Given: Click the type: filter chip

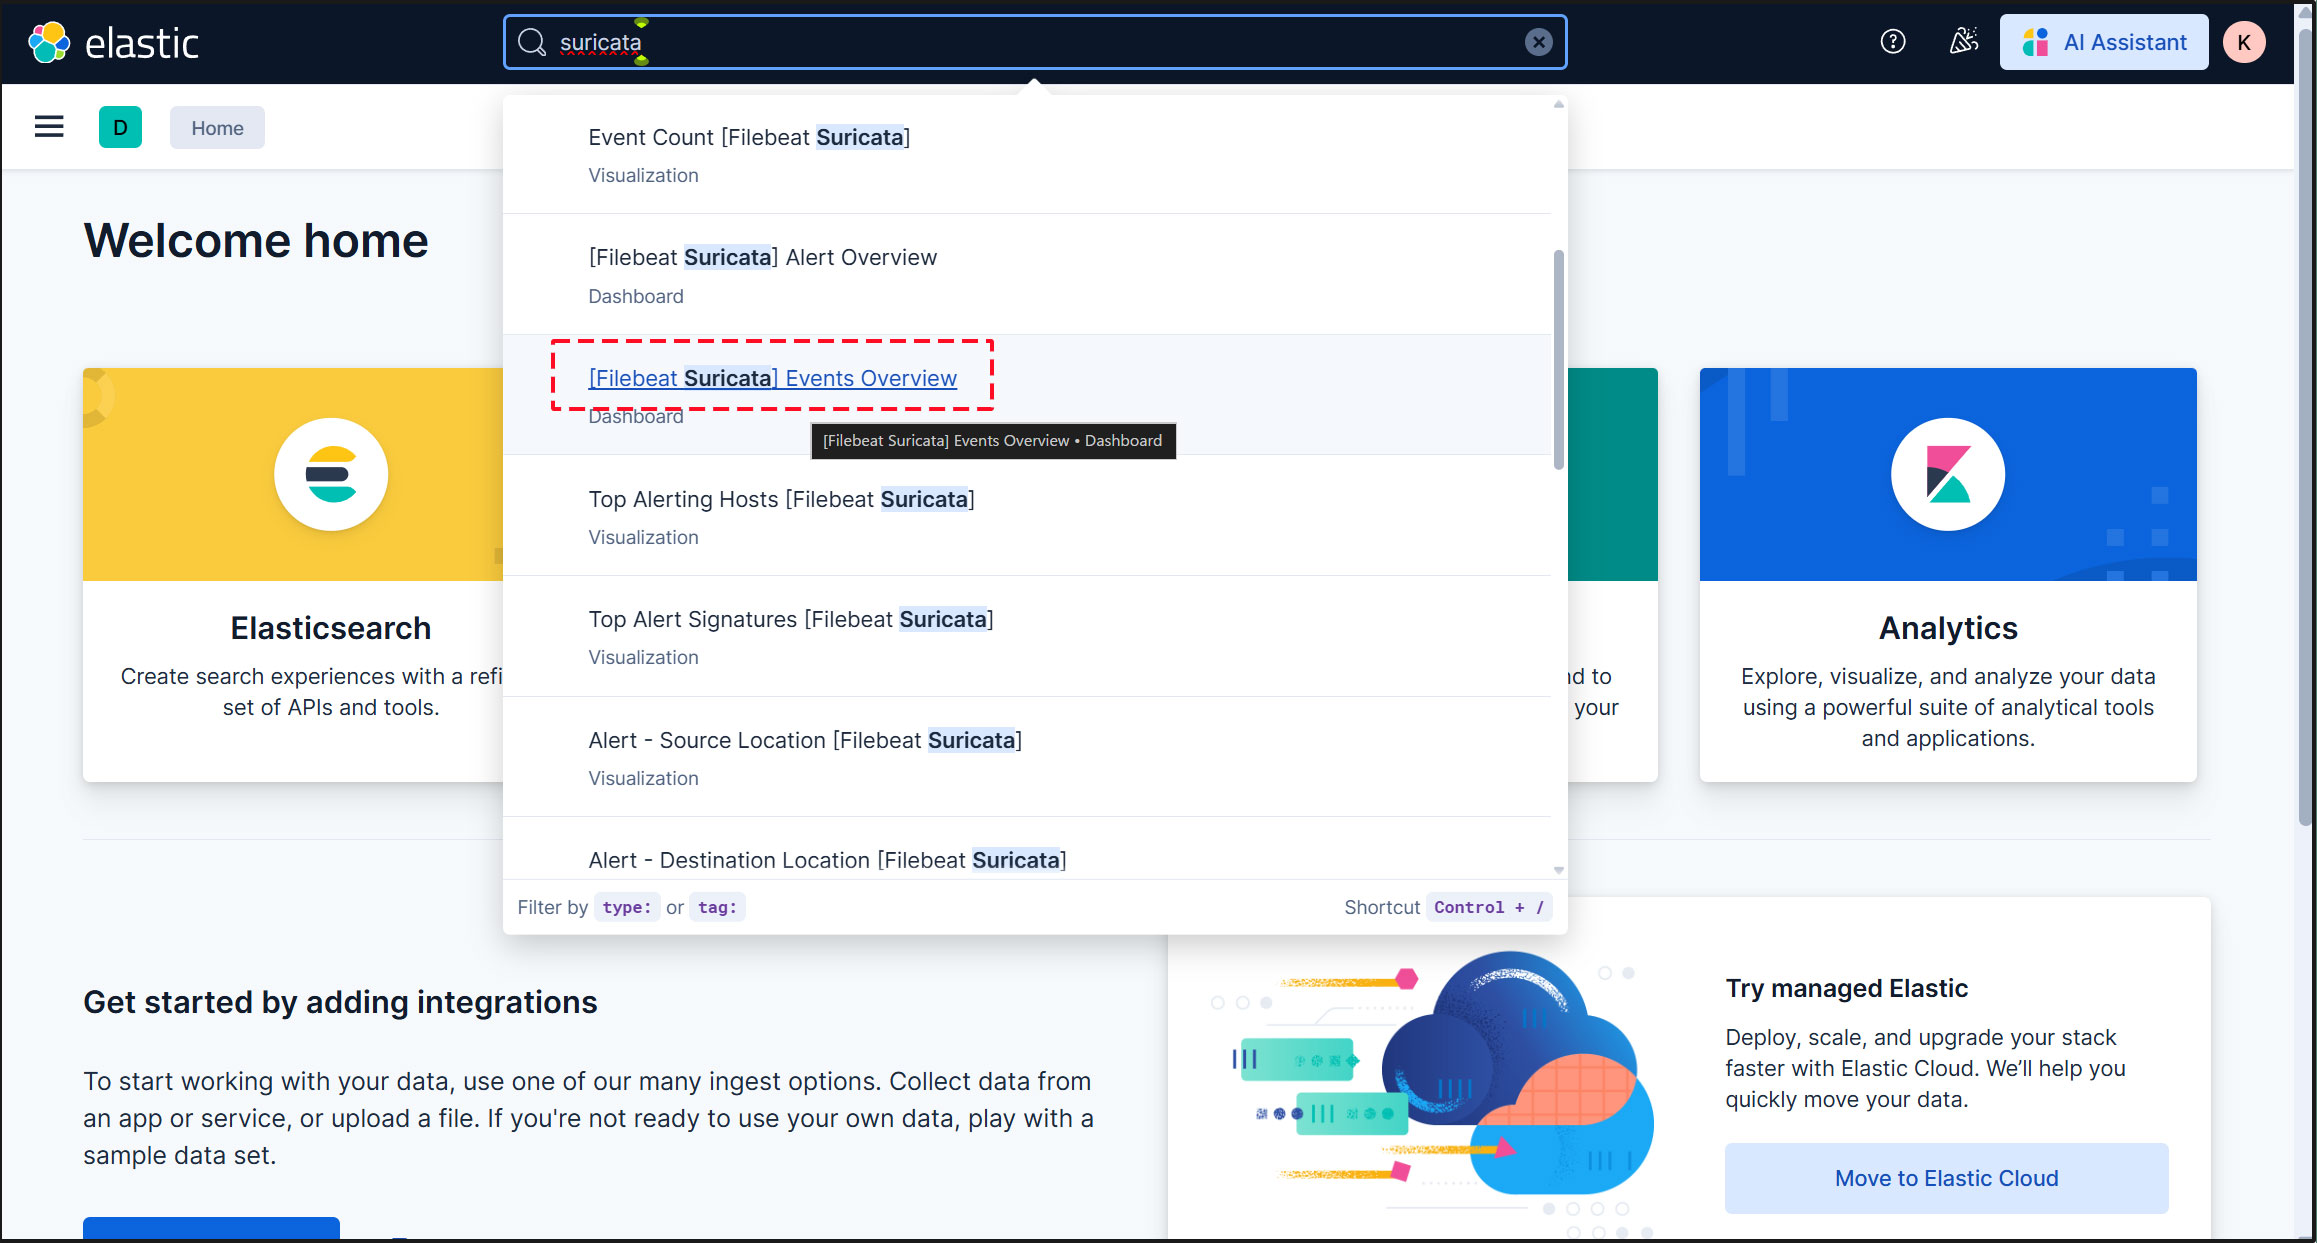Looking at the screenshot, I should [626, 907].
